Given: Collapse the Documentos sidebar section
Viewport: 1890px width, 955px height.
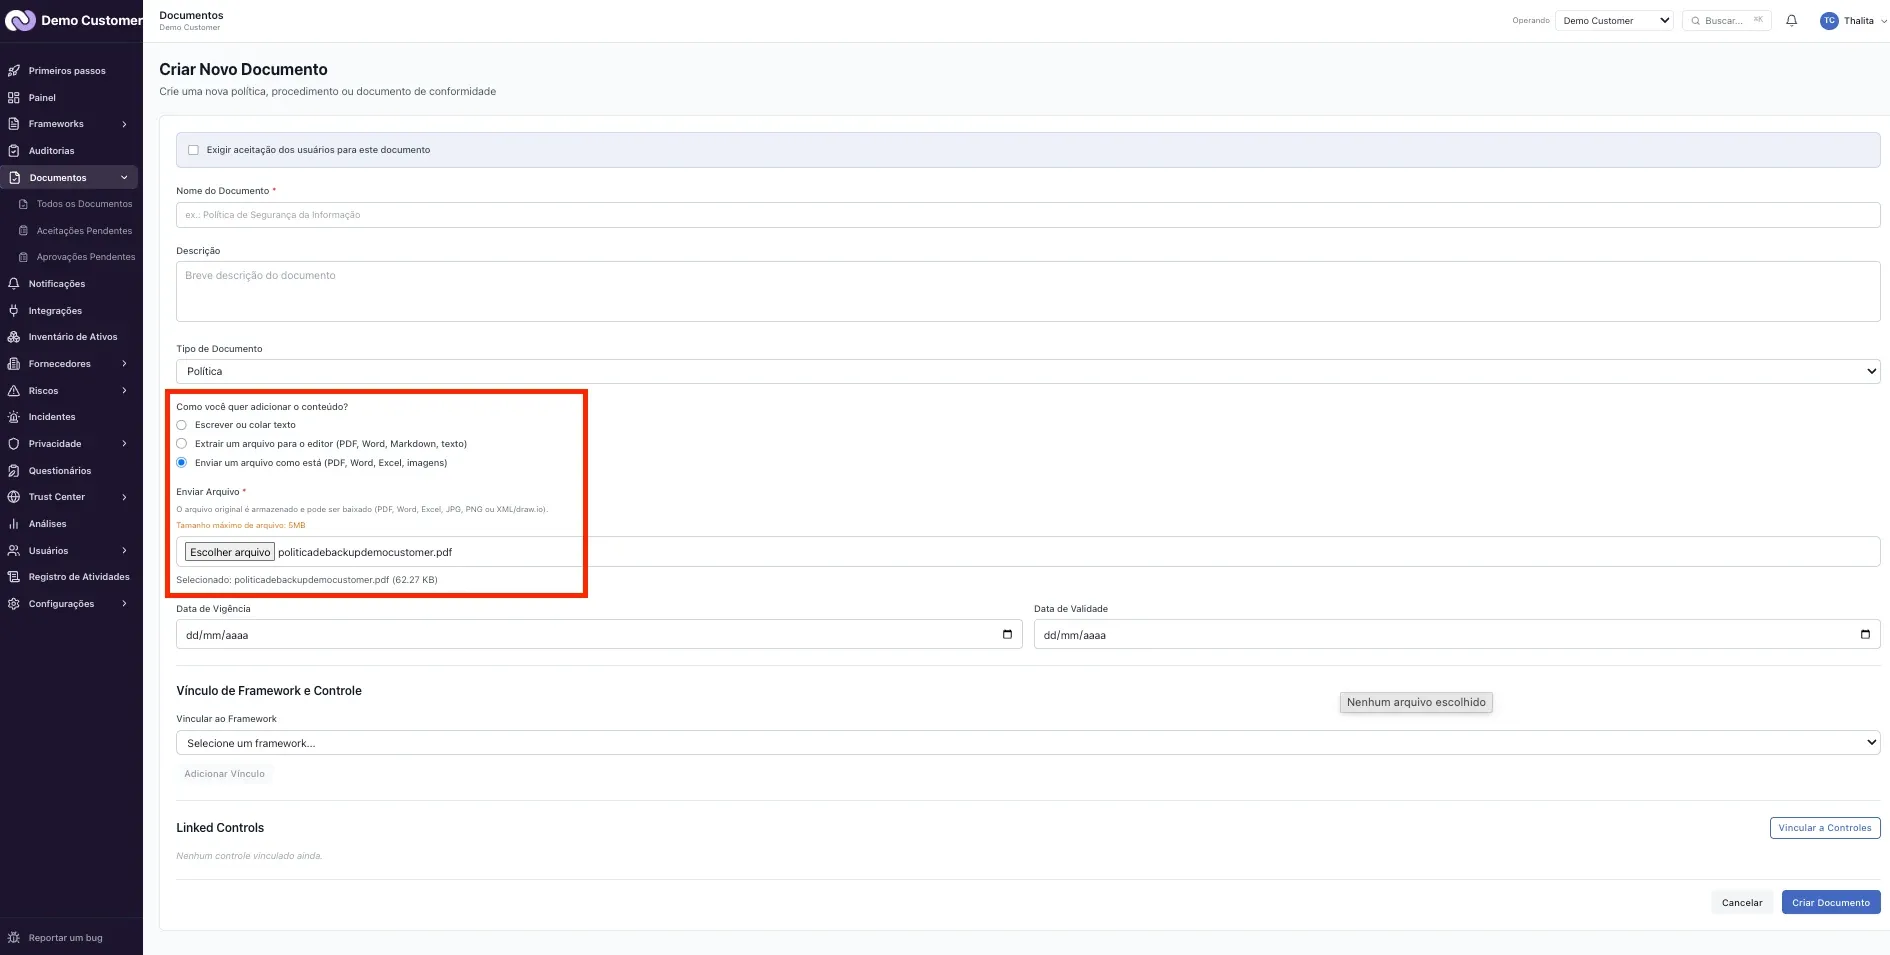Looking at the screenshot, I should (x=124, y=177).
